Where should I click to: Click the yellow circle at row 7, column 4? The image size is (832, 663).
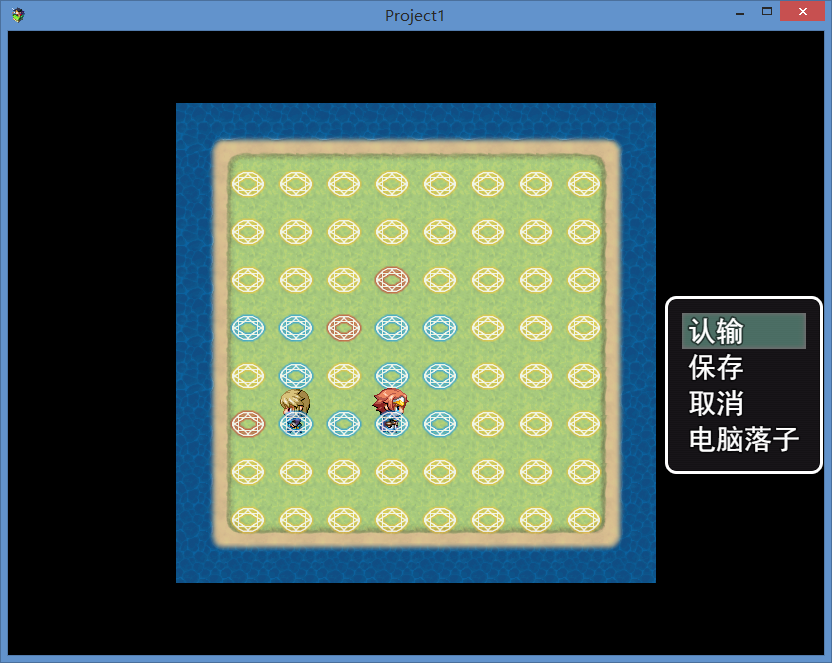tap(392, 472)
